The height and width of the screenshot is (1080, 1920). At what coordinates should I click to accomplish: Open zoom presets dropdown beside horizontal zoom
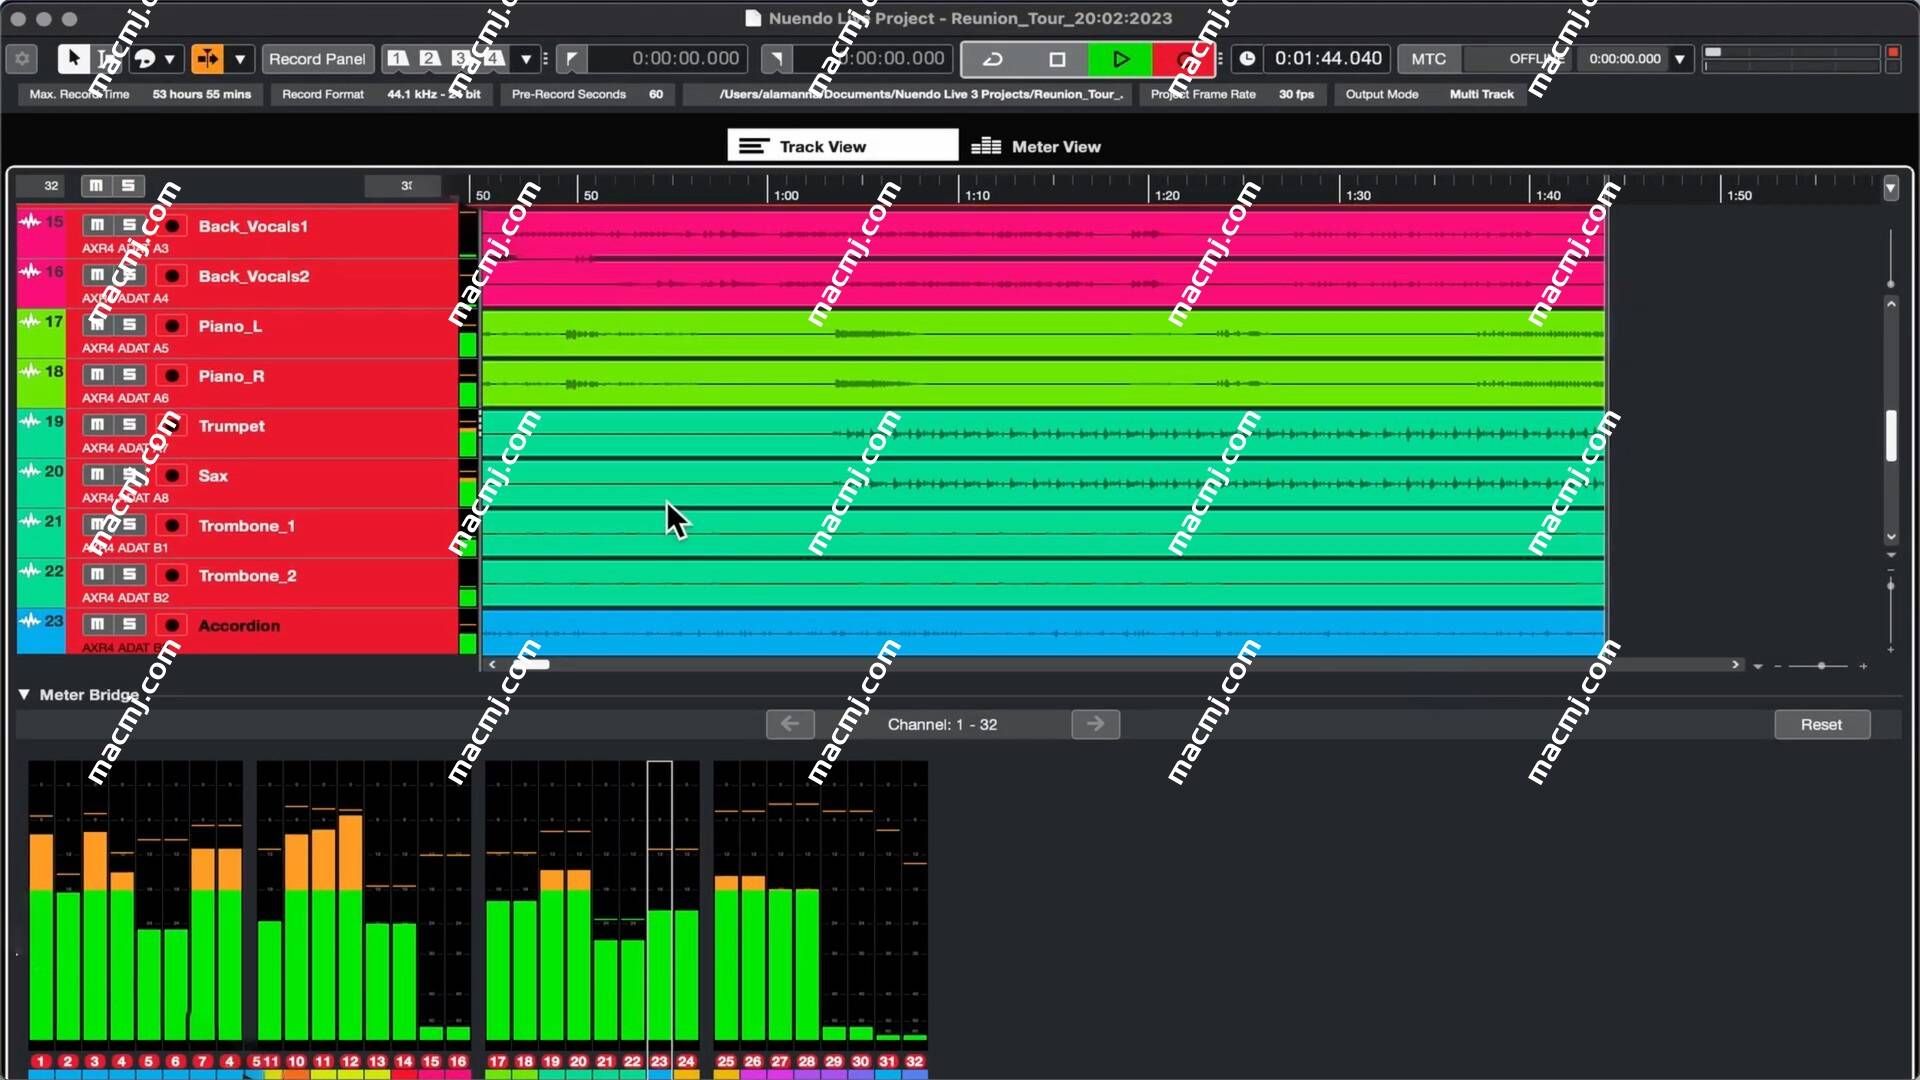click(x=1758, y=666)
